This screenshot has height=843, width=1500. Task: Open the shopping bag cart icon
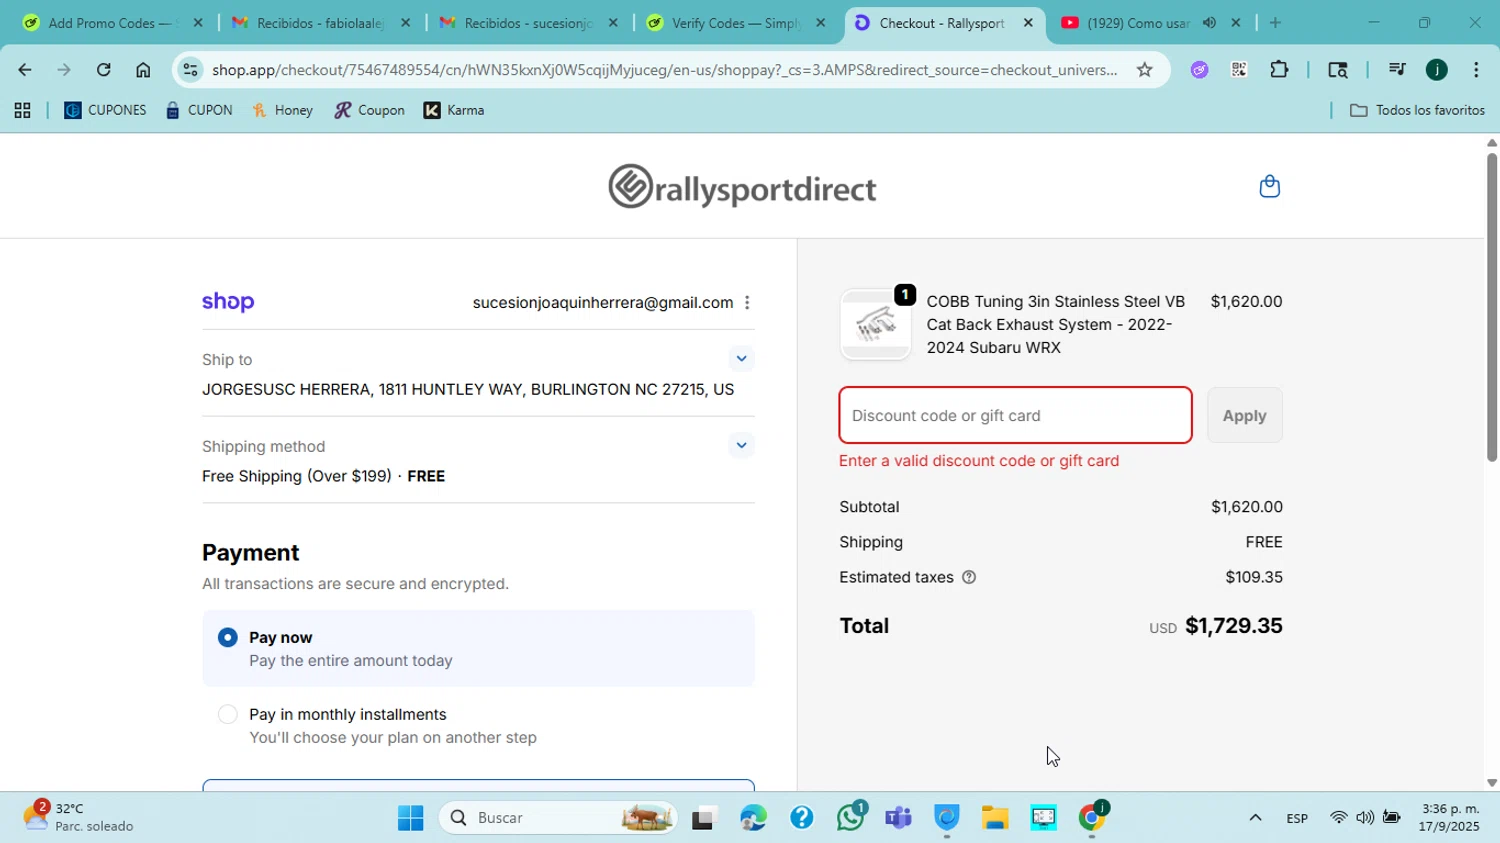click(x=1269, y=186)
